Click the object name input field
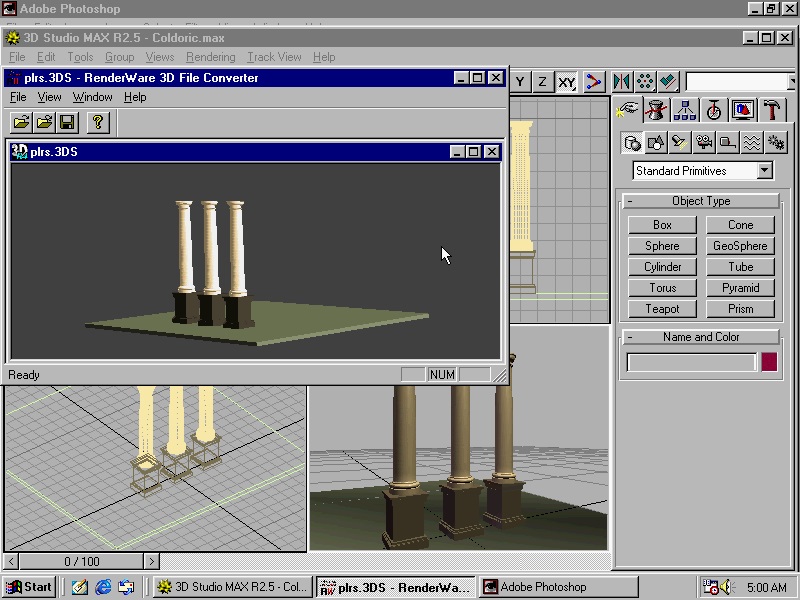Image resolution: width=800 pixels, height=600 pixels. 692,362
